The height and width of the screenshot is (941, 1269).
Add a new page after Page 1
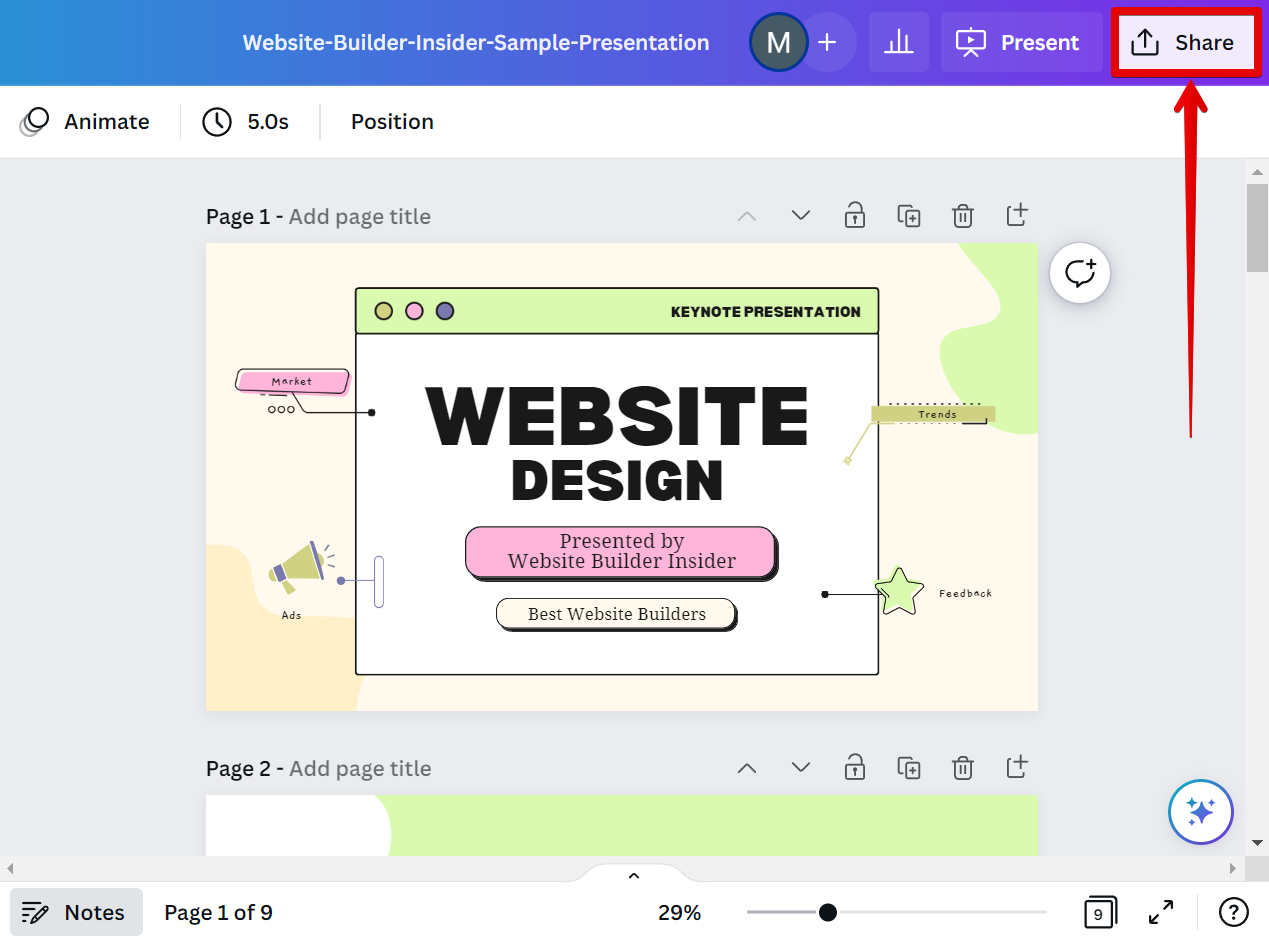[1016, 216]
